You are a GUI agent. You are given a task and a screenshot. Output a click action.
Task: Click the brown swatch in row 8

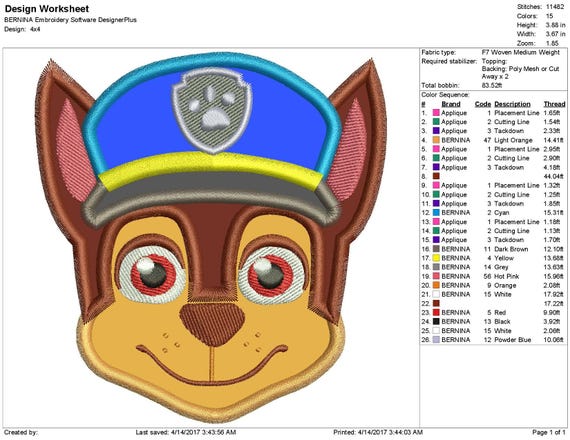[x=436, y=176]
